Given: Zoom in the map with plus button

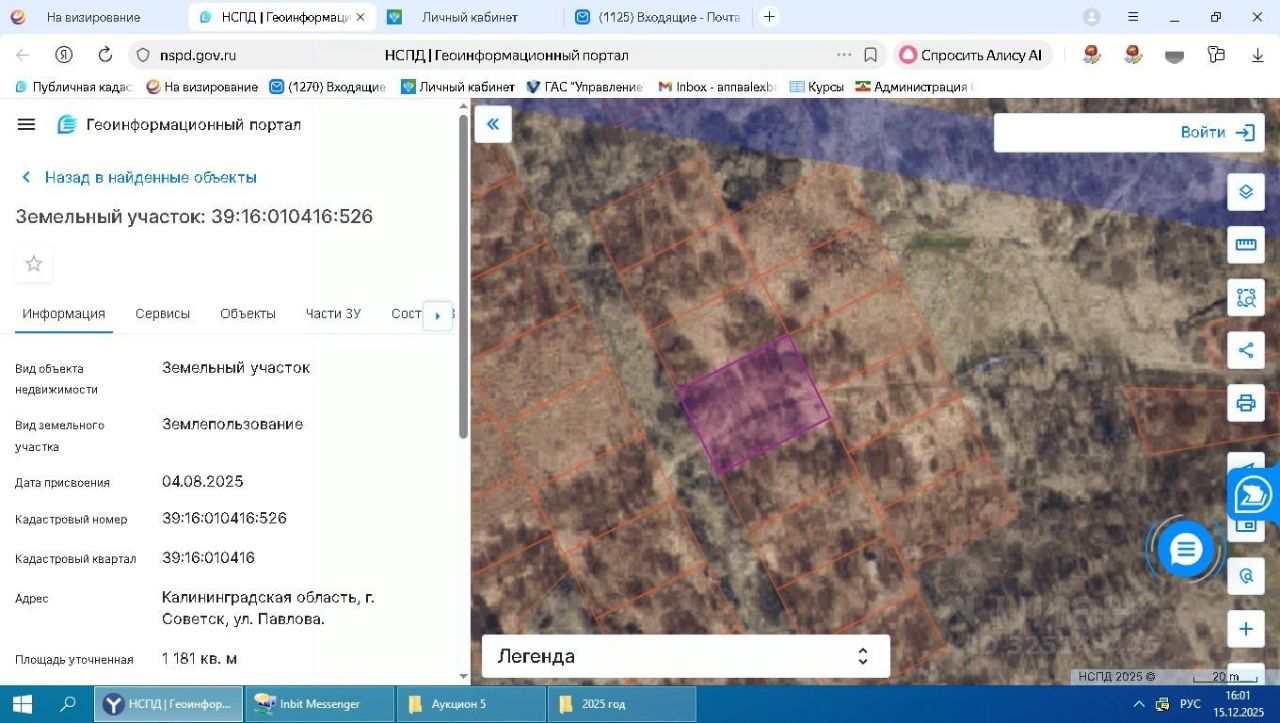Looking at the screenshot, I should coord(1246,629).
